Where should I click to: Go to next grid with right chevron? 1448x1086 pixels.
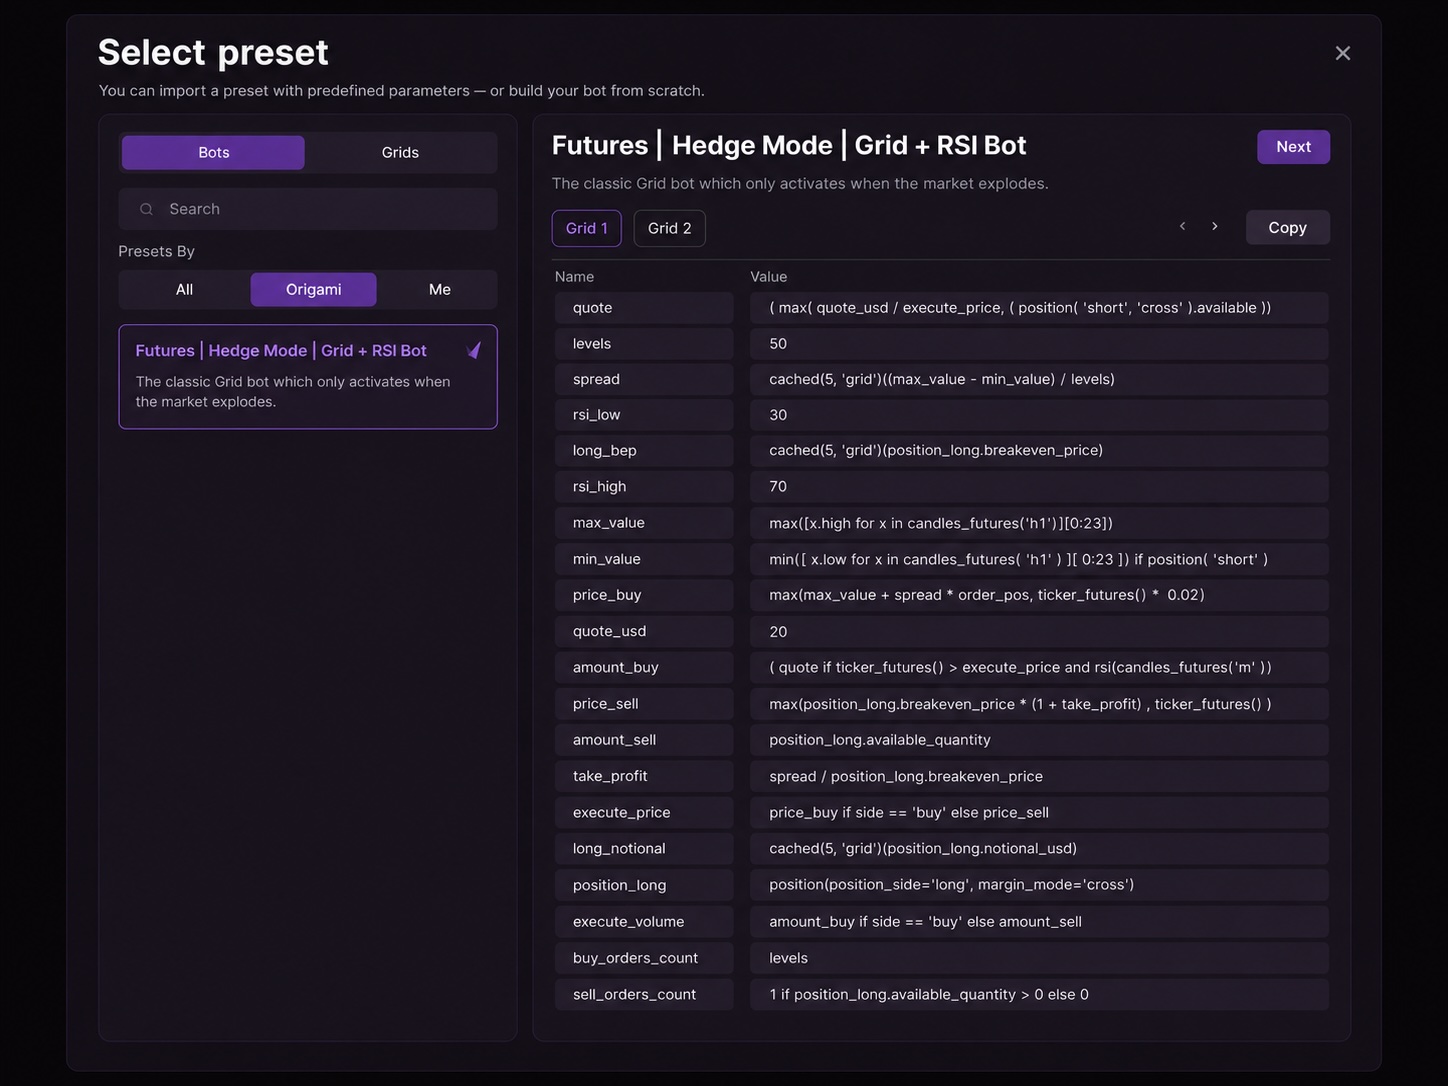(1214, 227)
